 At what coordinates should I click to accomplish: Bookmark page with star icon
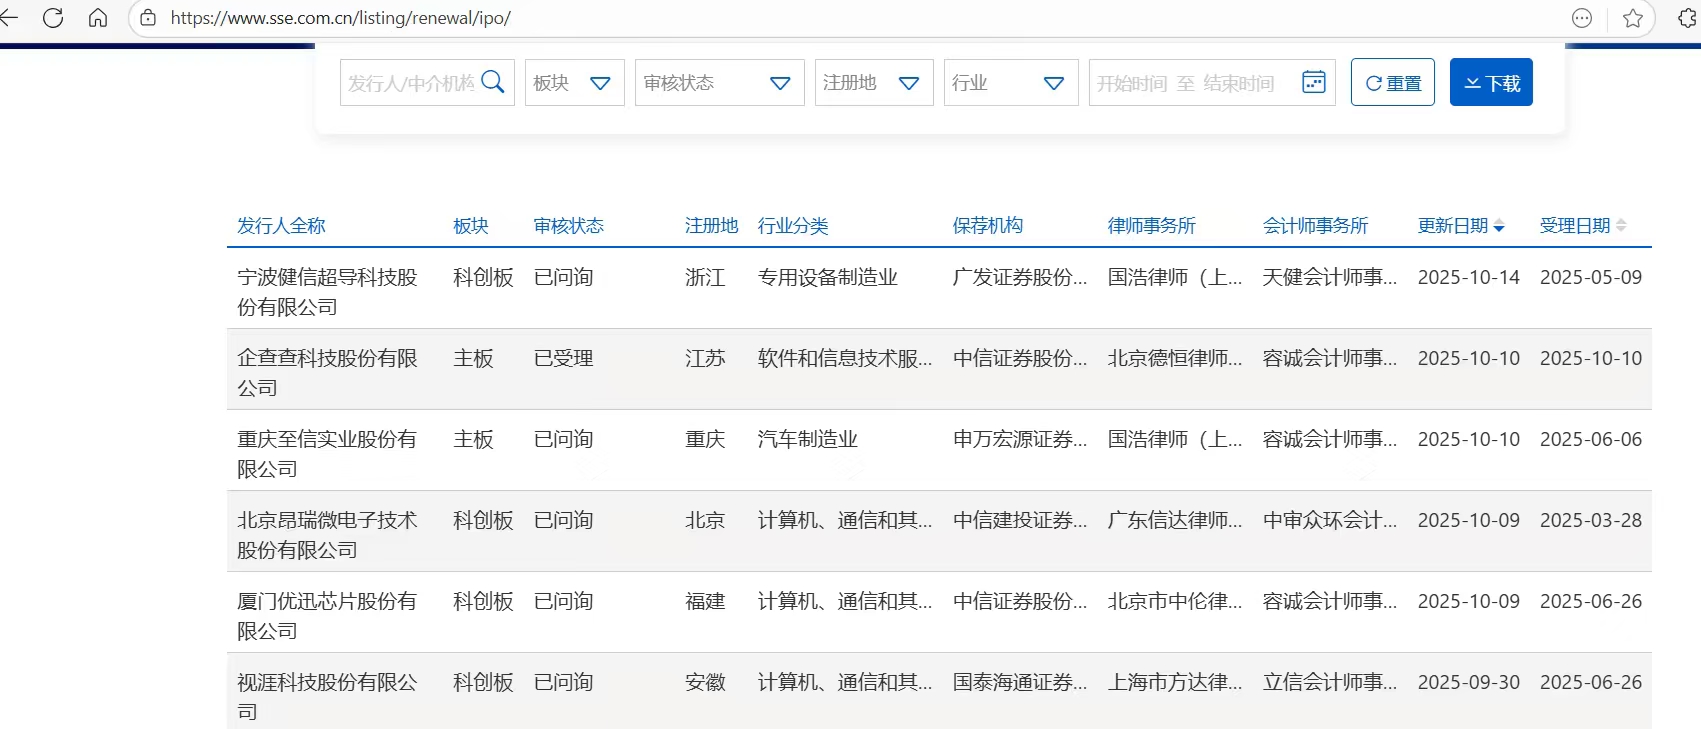click(x=1633, y=18)
